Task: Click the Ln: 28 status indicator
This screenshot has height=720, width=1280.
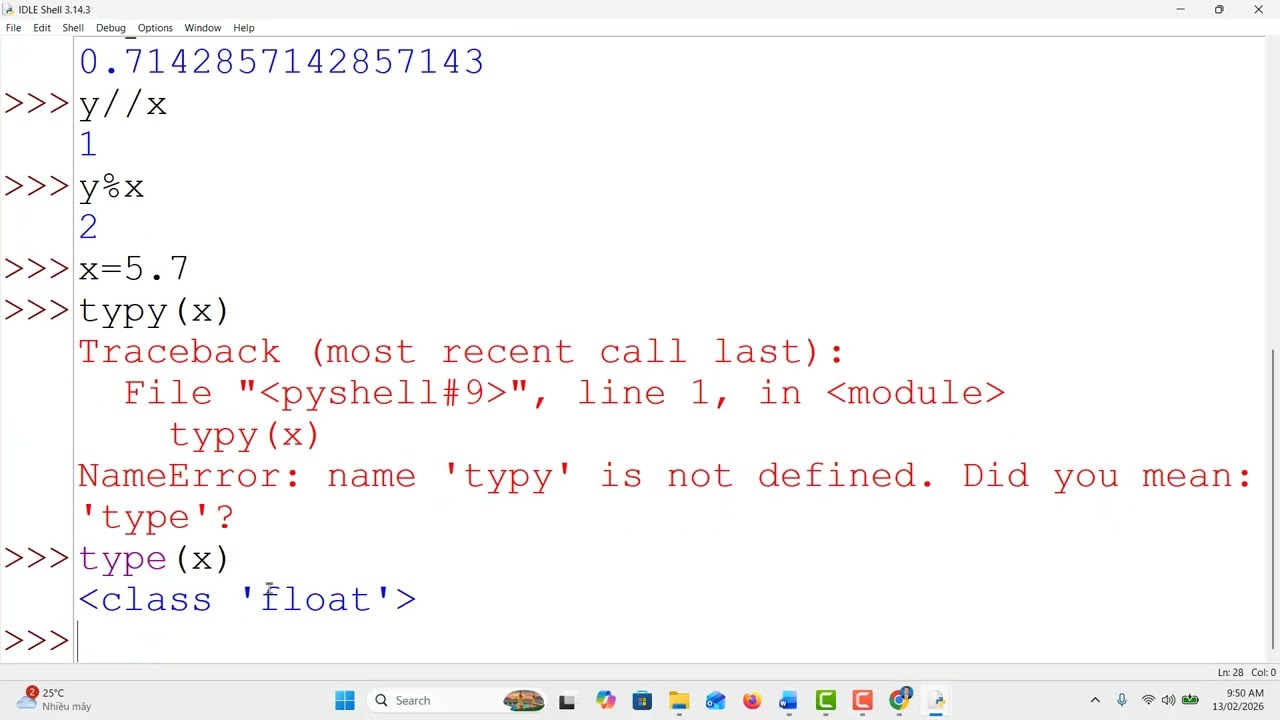Action: pyautogui.click(x=1230, y=673)
